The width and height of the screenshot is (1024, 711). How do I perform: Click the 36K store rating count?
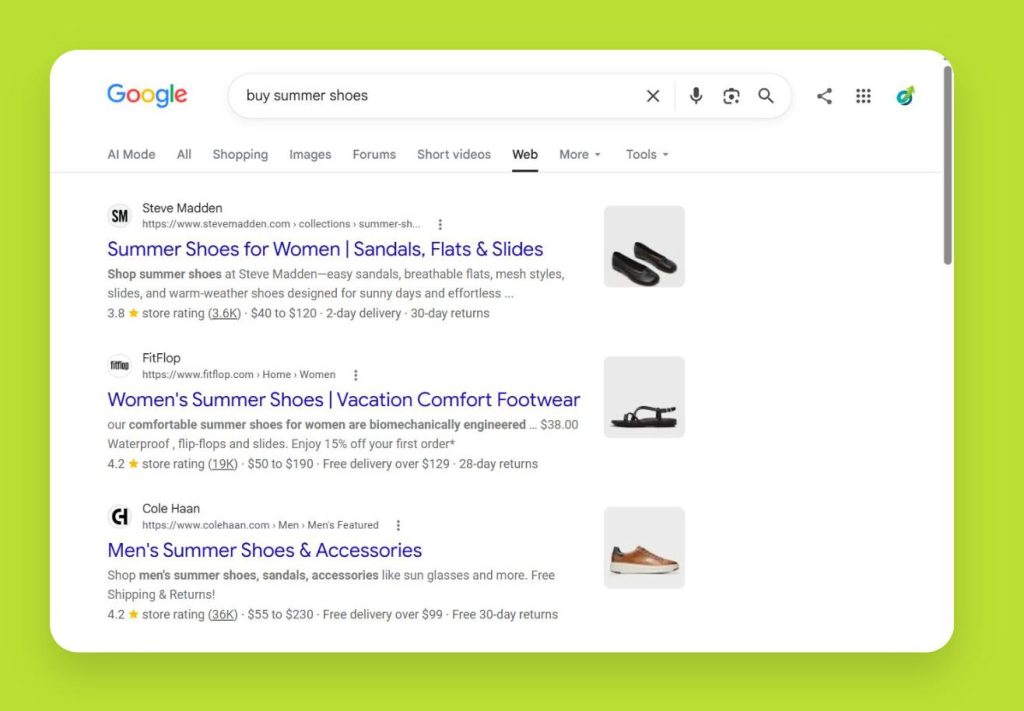pos(223,614)
